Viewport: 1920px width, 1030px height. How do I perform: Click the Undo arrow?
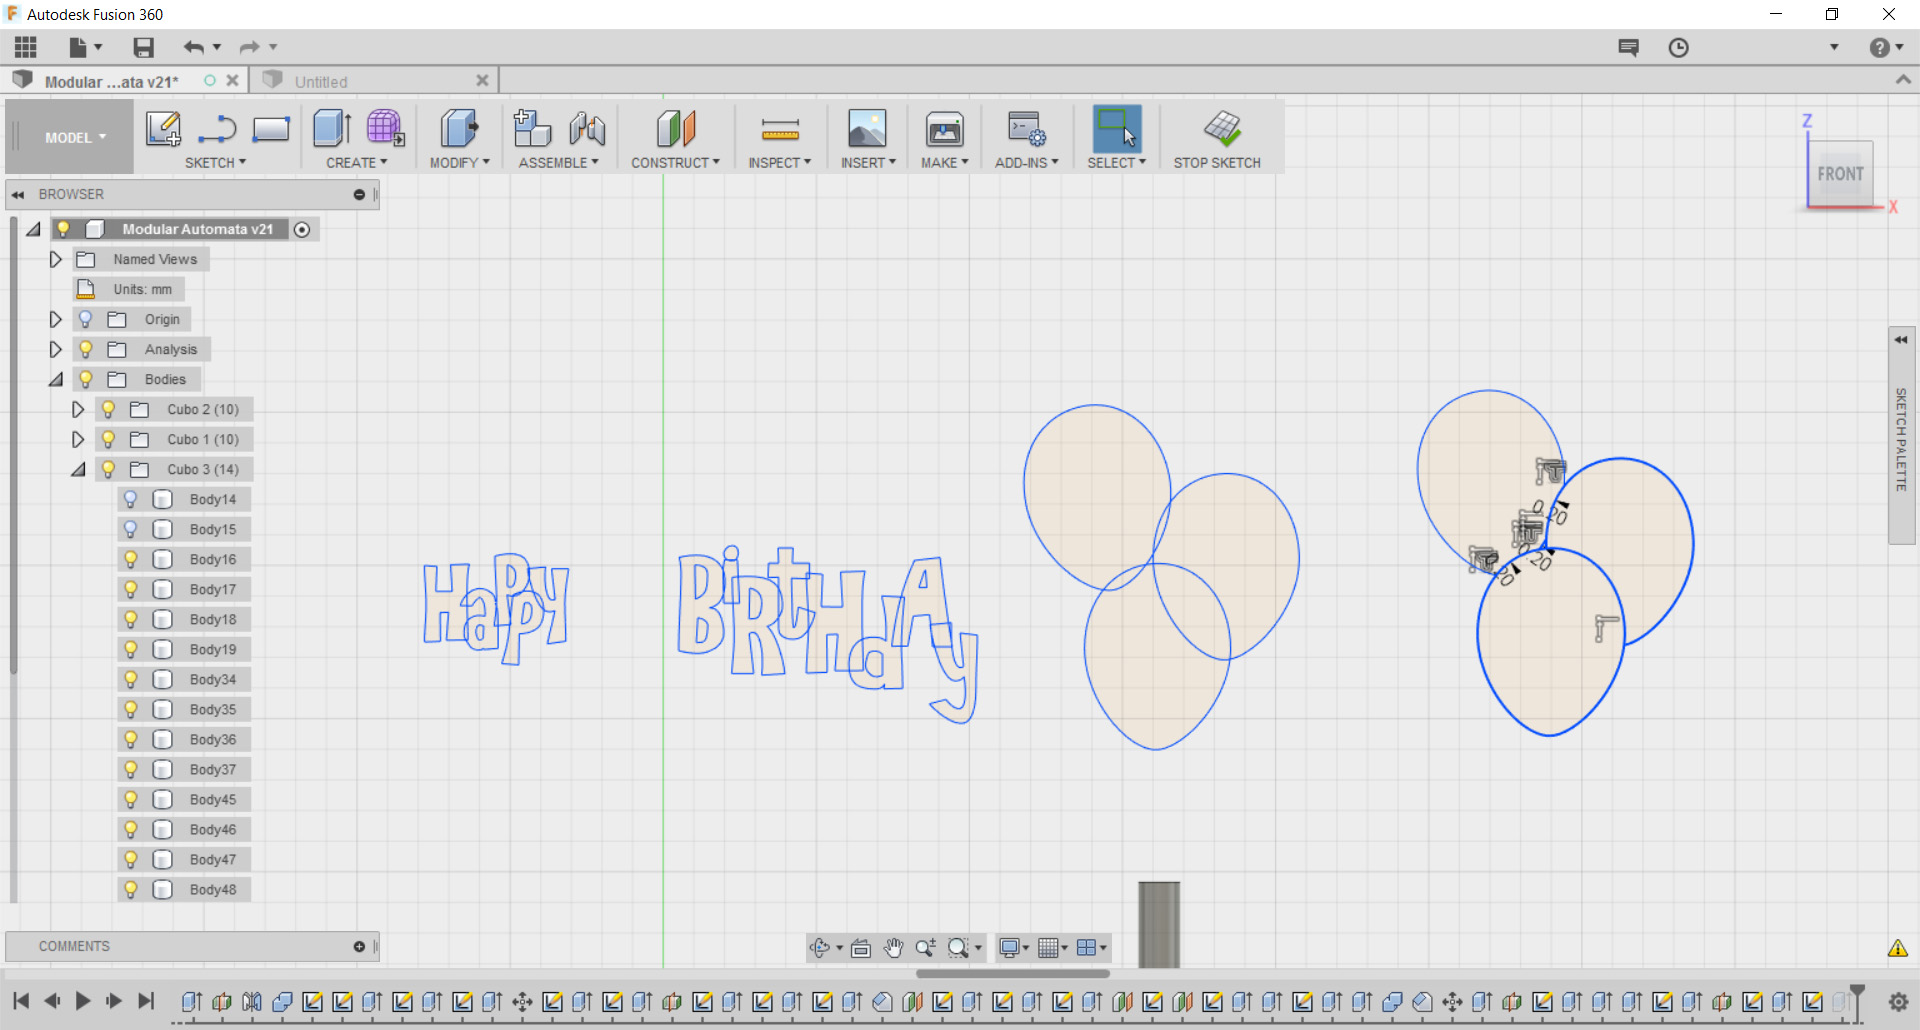click(x=193, y=47)
